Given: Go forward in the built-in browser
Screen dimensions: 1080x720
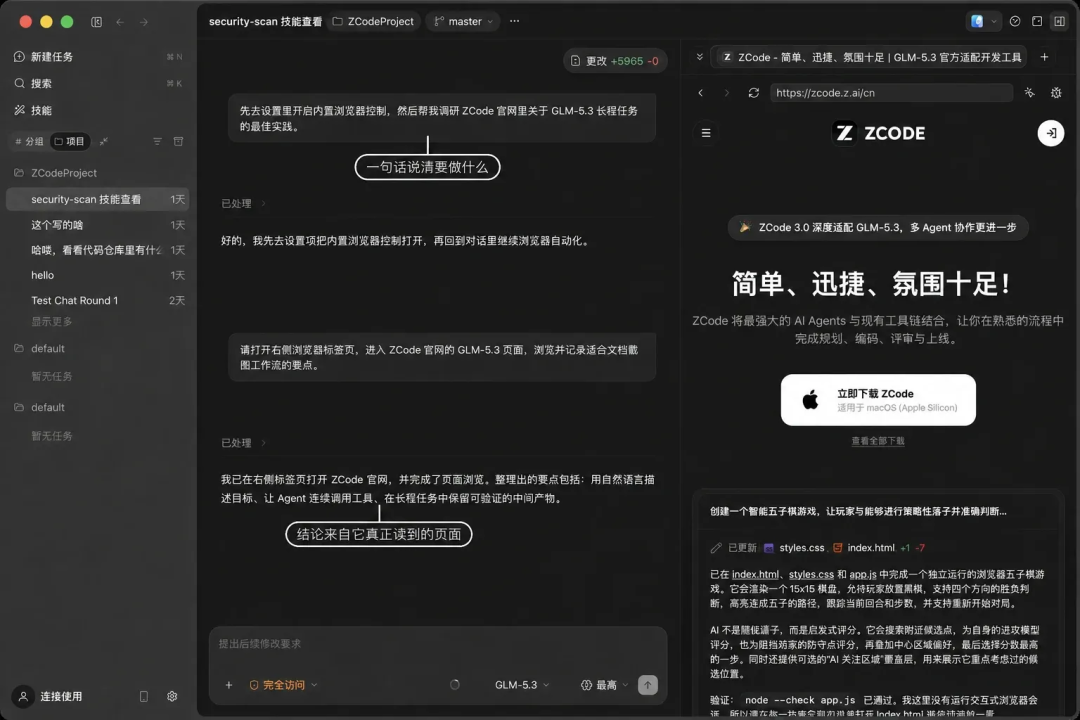Looking at the screenshot, I should tap(727, 93).
